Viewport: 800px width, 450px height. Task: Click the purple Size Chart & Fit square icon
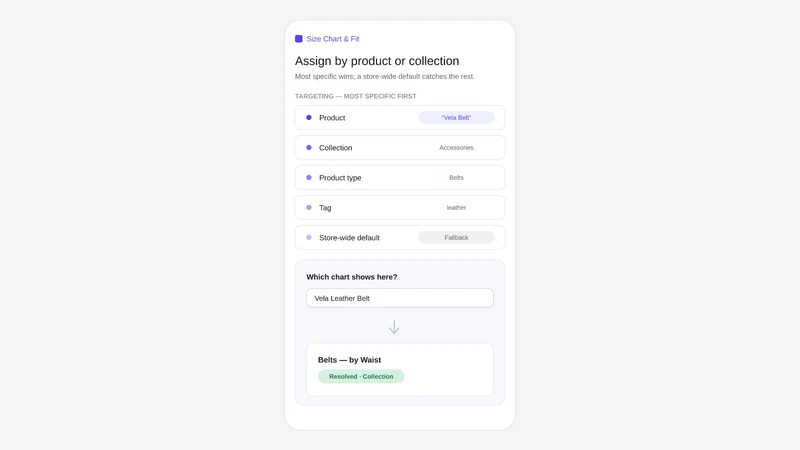tap(298, 39)
